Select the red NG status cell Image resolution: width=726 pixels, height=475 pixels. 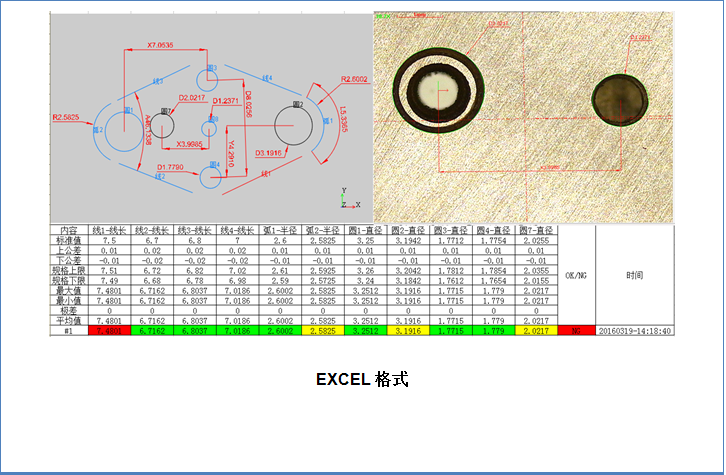(576, 329)
